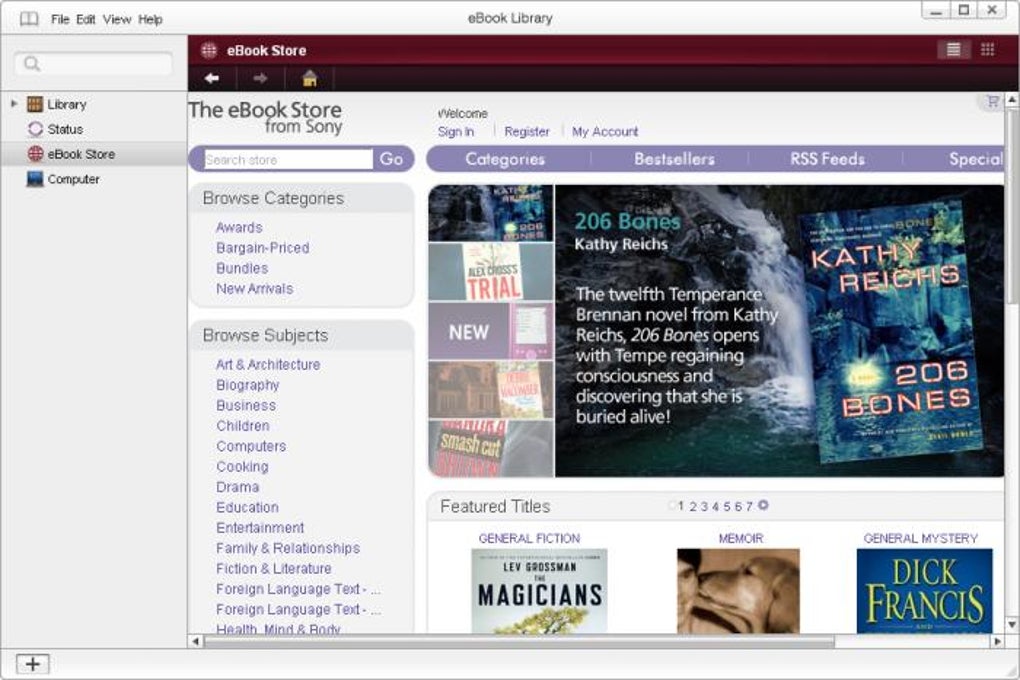Open the Awards category

239,227
